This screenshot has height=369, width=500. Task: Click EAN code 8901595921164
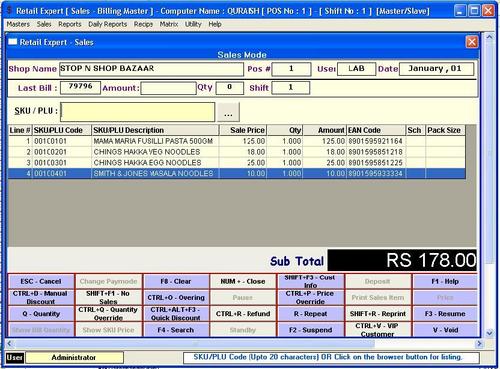click(376, 141)
